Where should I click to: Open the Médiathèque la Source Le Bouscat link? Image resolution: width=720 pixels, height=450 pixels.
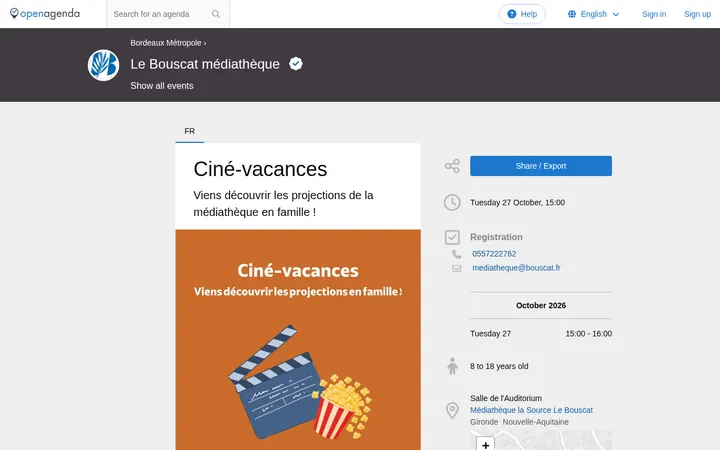(531, 410)
